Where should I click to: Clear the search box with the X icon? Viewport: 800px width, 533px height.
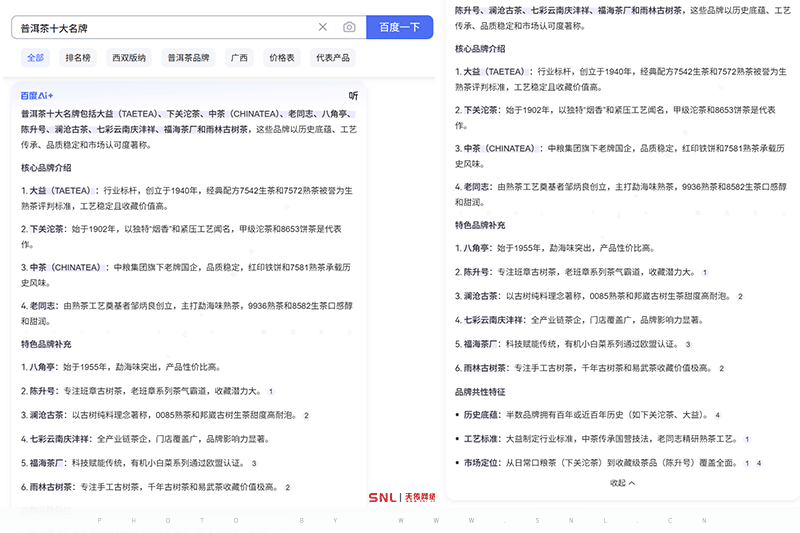(x=322, y=27)
